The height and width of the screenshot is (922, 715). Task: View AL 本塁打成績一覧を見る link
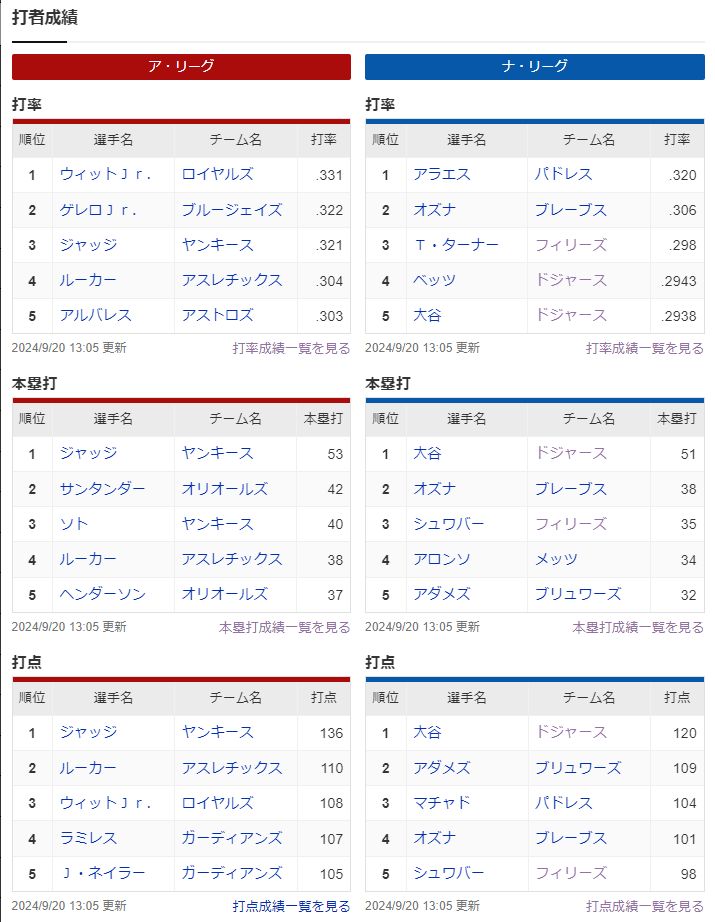click(285, 627)
